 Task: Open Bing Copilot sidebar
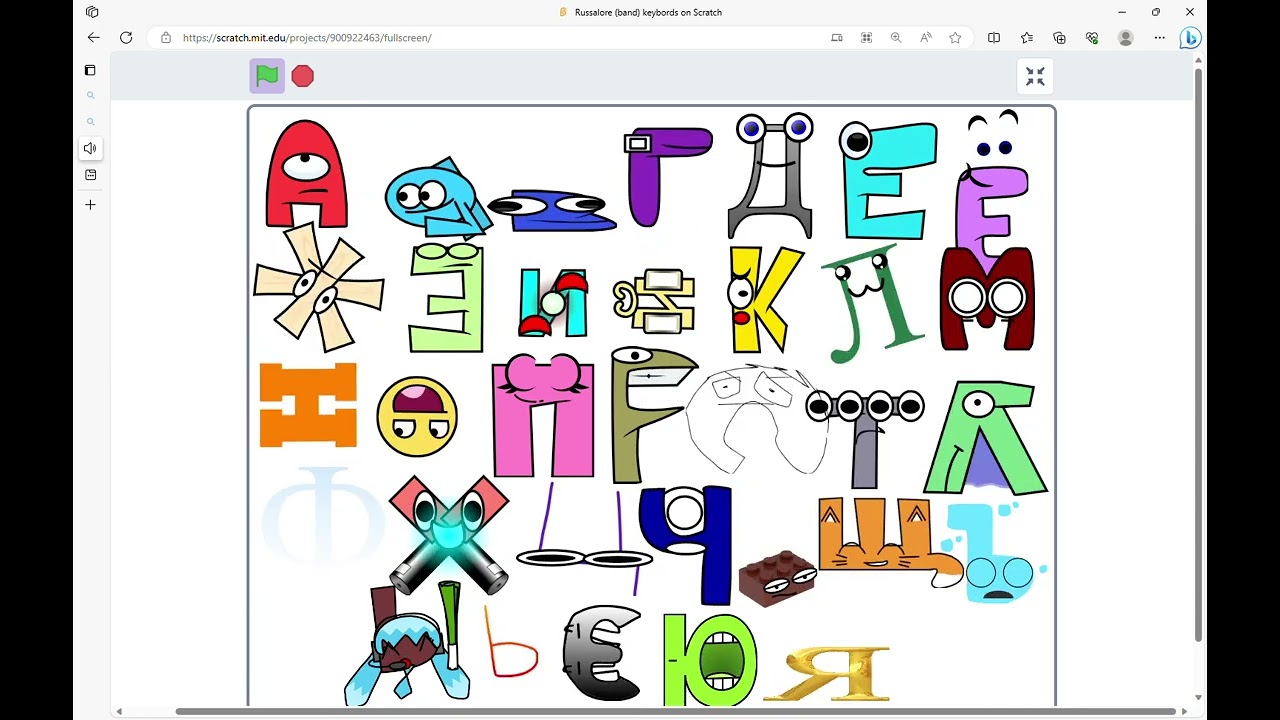1190,38
